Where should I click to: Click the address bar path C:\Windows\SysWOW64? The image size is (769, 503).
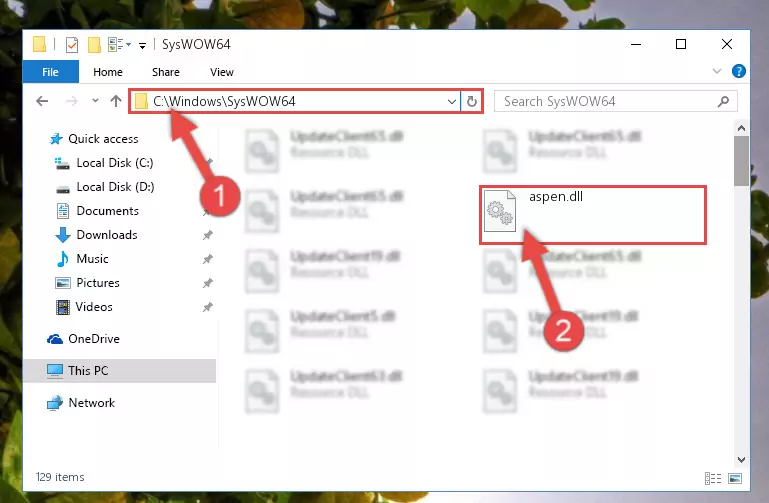pos(224,101)
